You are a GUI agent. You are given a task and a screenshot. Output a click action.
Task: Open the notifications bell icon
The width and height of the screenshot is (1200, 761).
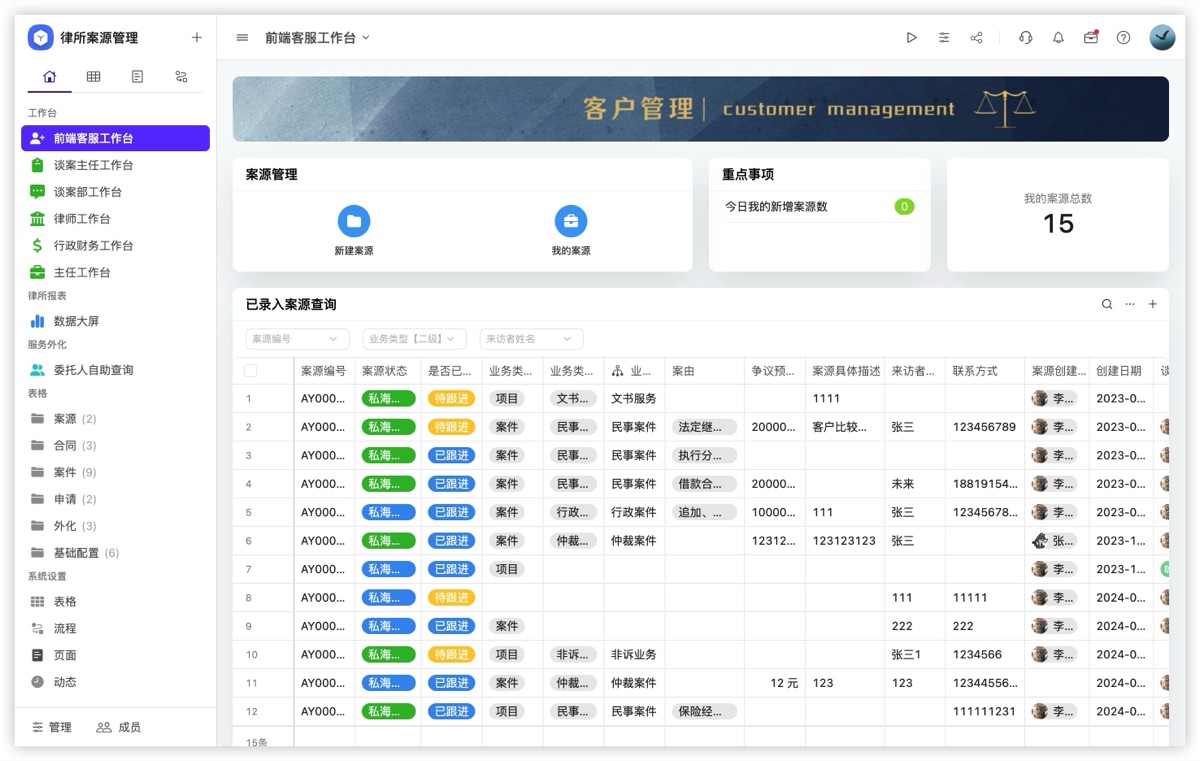point(1058,38)
